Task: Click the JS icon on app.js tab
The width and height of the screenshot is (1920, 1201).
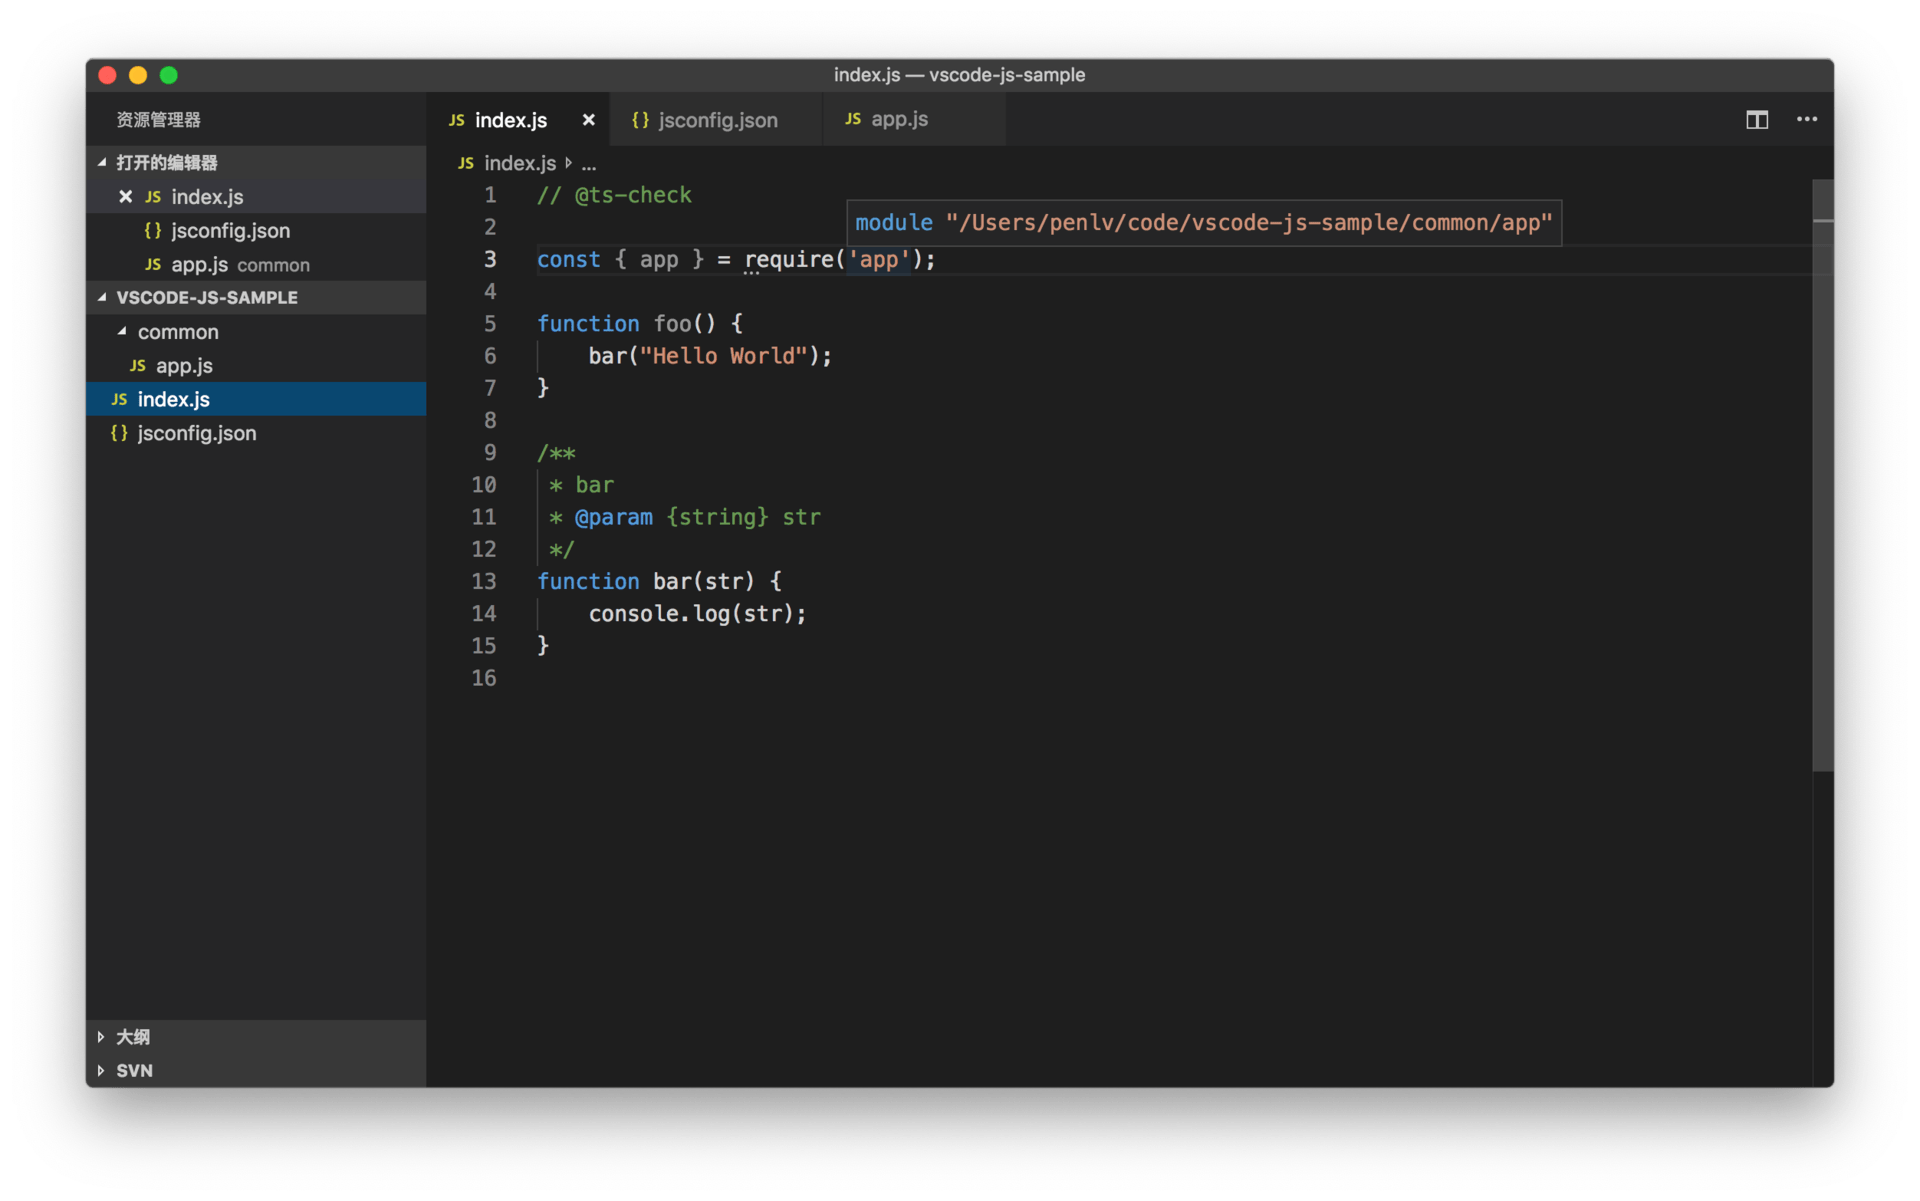Action: click(x=853, y=119)
